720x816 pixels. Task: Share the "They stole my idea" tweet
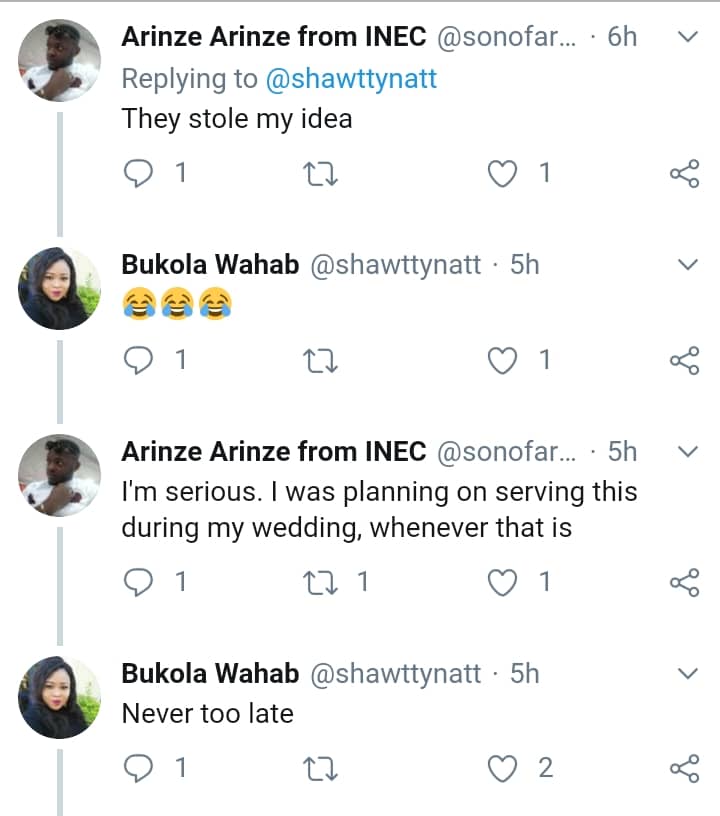(x=684, y=175)
